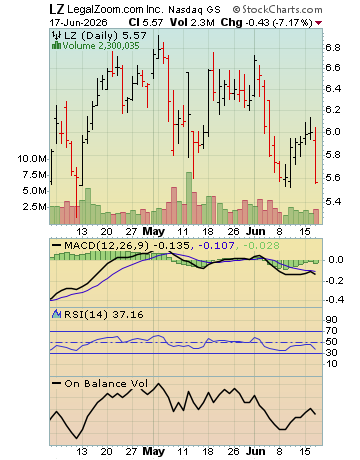The image size is (360, 460).
Task: Click the Nasdaq GS exchange label
Action: coord(194,10)
